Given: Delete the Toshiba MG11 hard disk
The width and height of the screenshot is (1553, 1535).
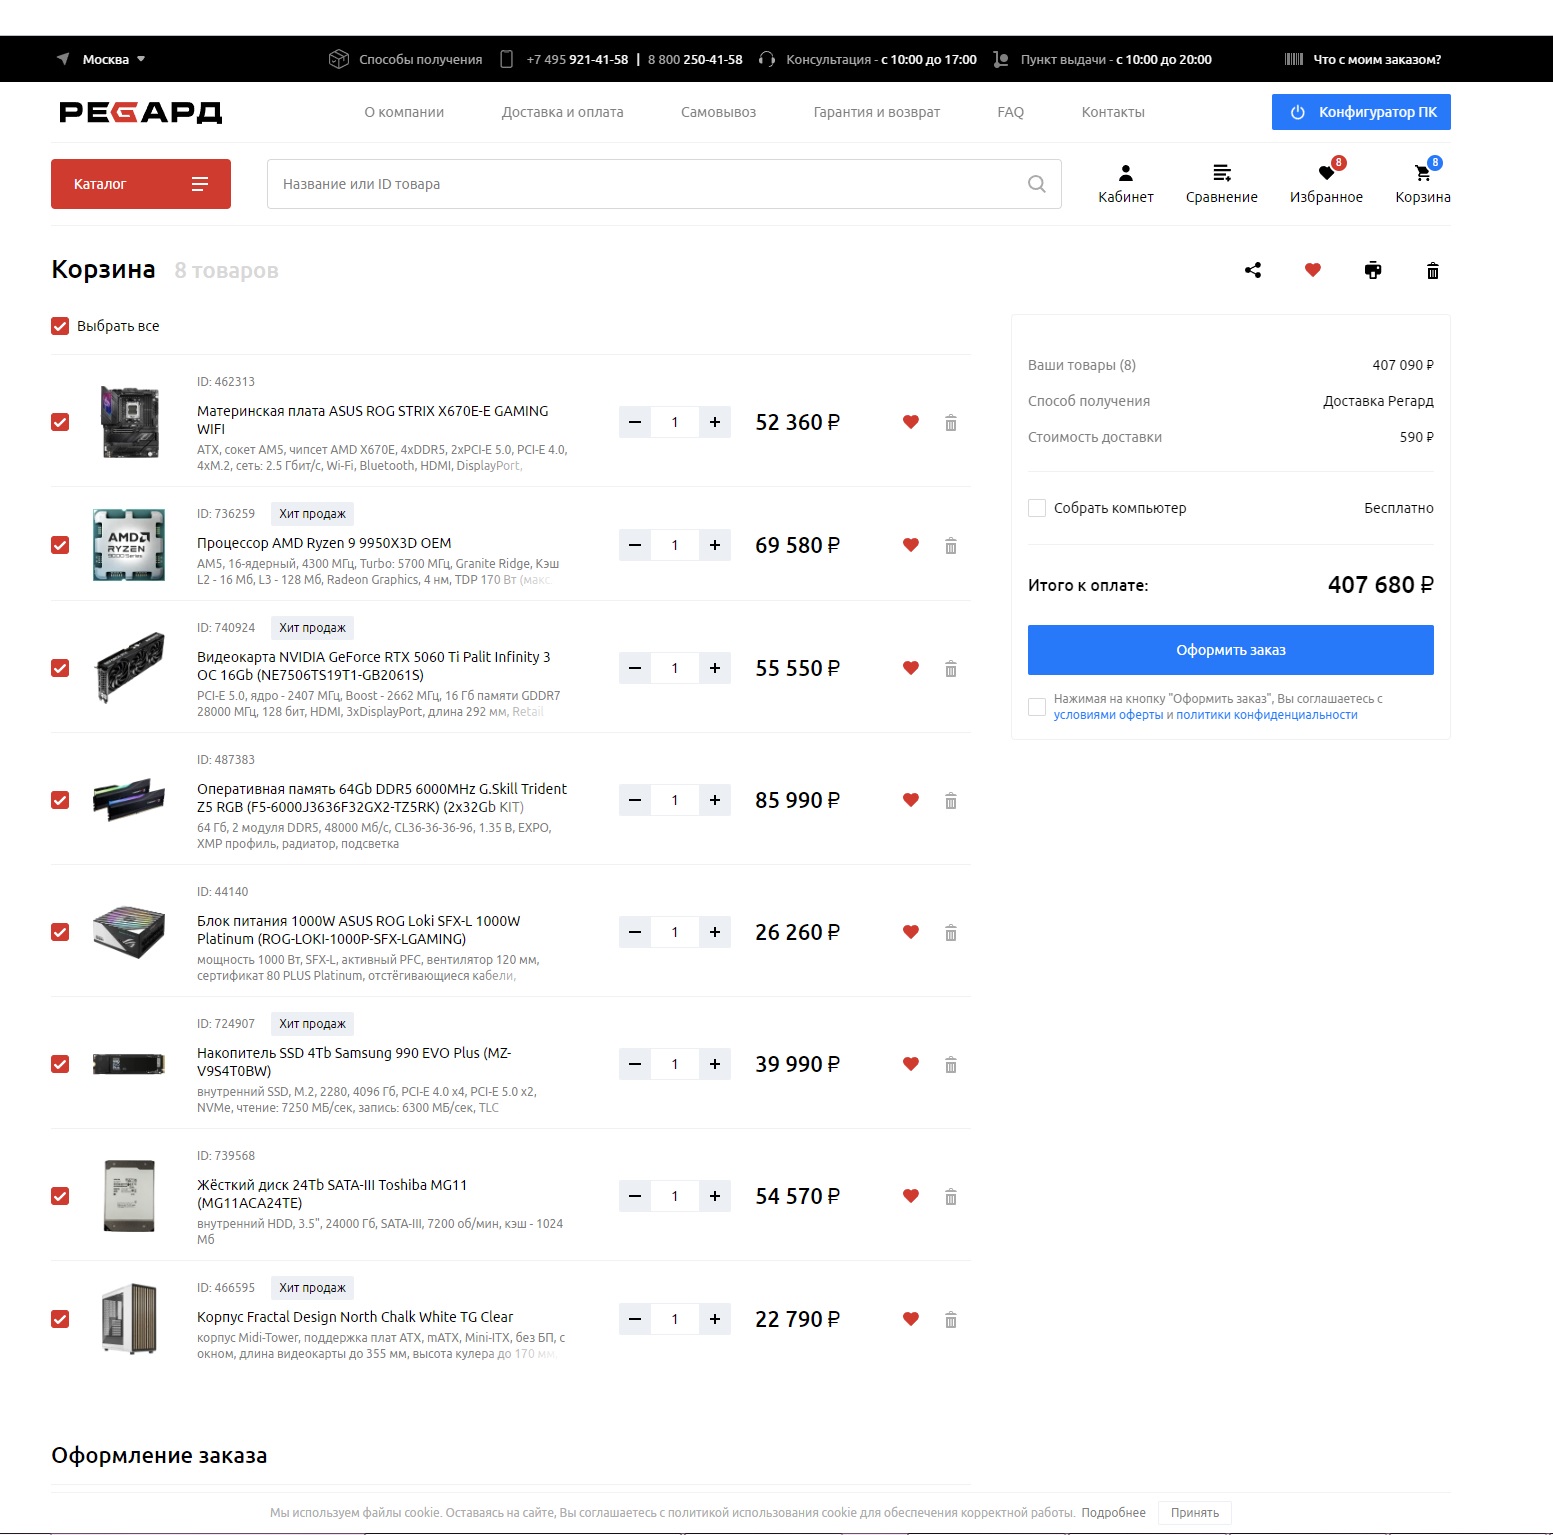Looking at the screenshot, I should (951, 1197).
